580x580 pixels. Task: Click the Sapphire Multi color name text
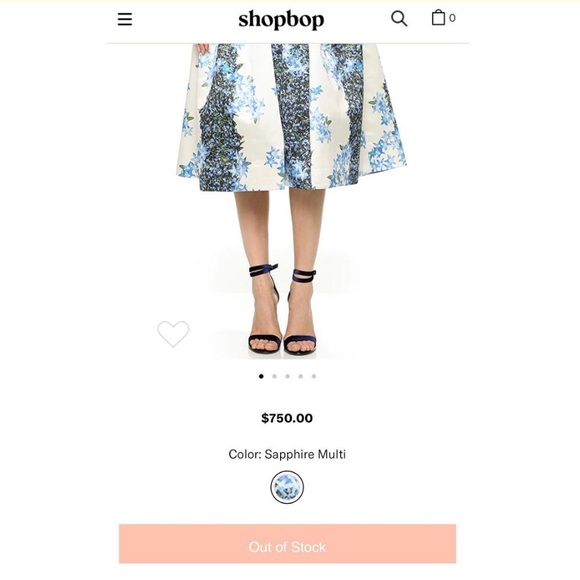(x=305, y=454)
